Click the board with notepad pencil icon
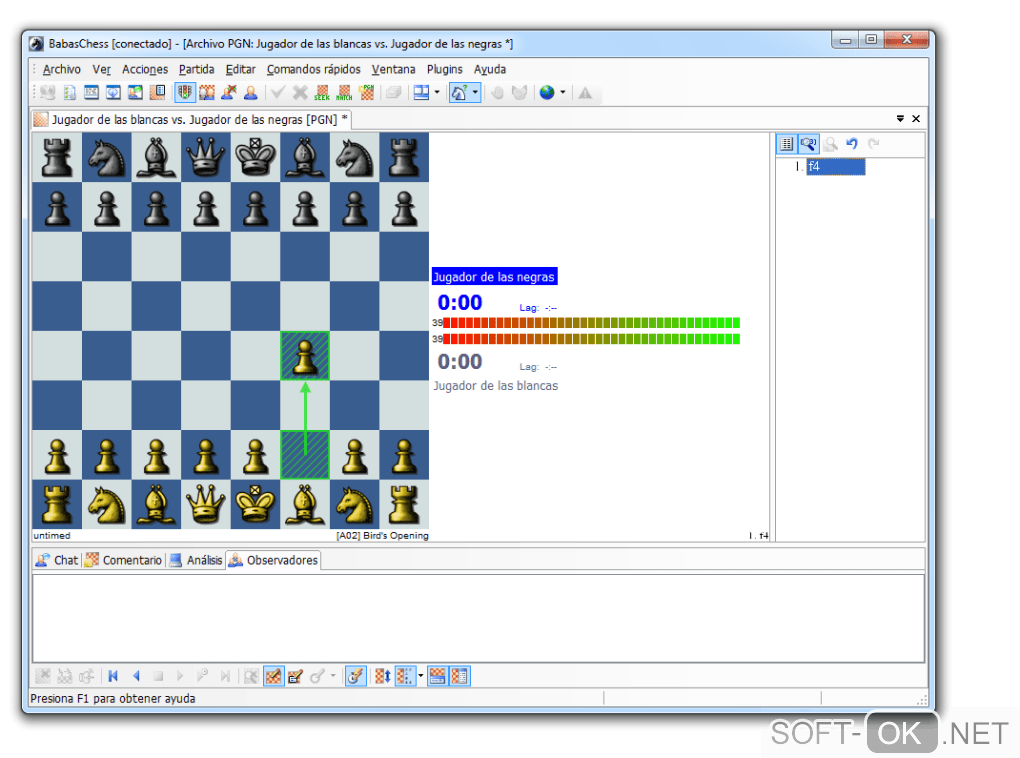This screenshot has width=1020, height=758. click(295, 676)
